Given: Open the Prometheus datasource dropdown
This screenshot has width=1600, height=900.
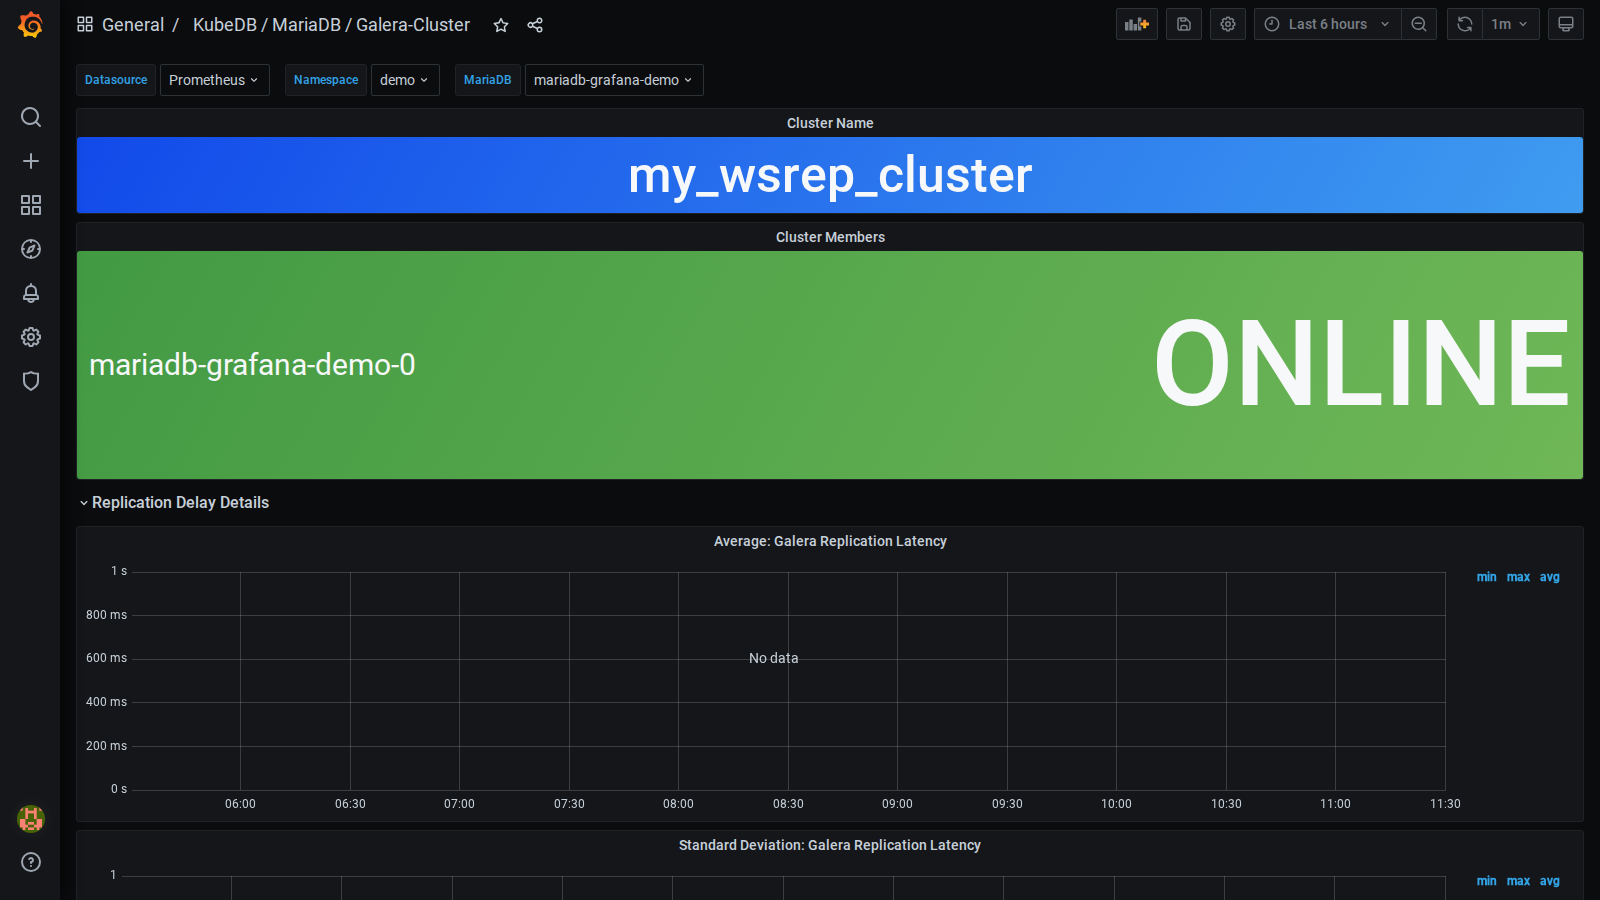Looking at the screenshot, I should pyautogui.click(x=214, y=80).
